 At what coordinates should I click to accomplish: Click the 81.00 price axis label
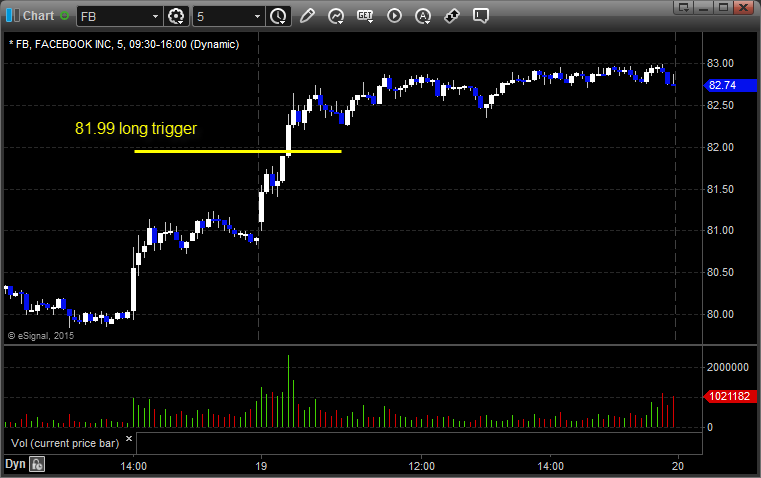pos(720,231)
